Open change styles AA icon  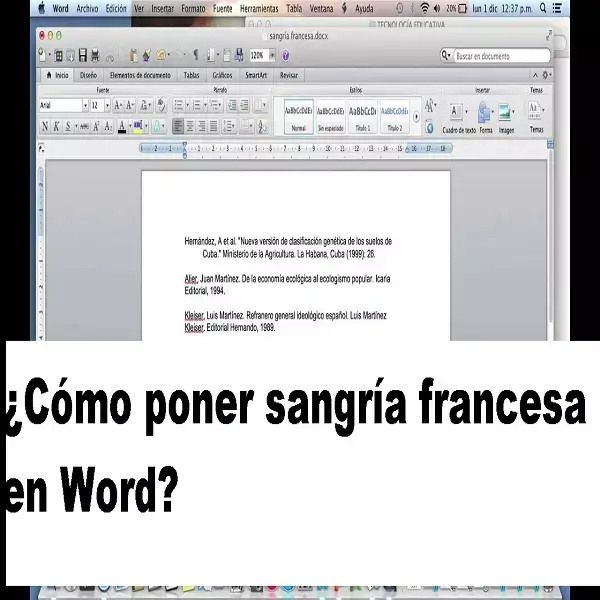(x=430, y=106)
